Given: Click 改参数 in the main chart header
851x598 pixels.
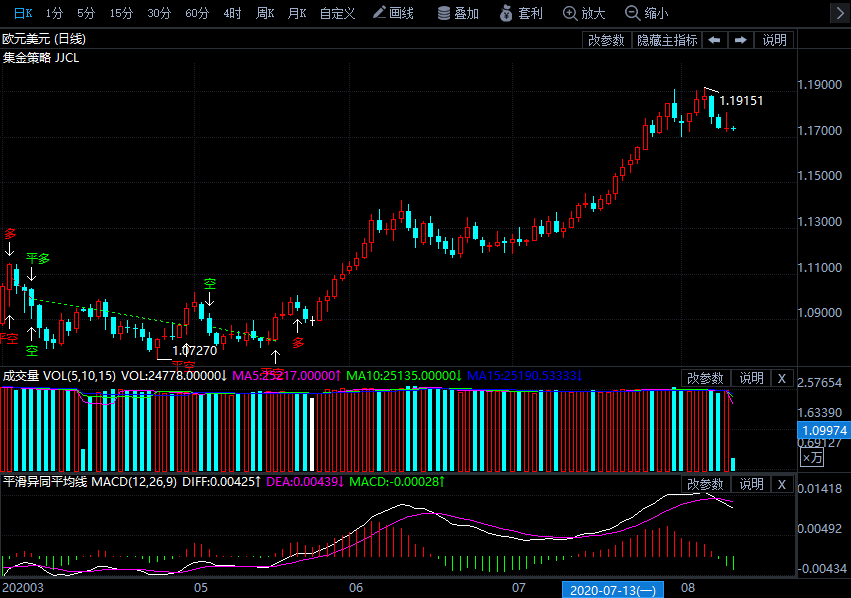Looking at the screenshot, I should [x=606, y=40].
